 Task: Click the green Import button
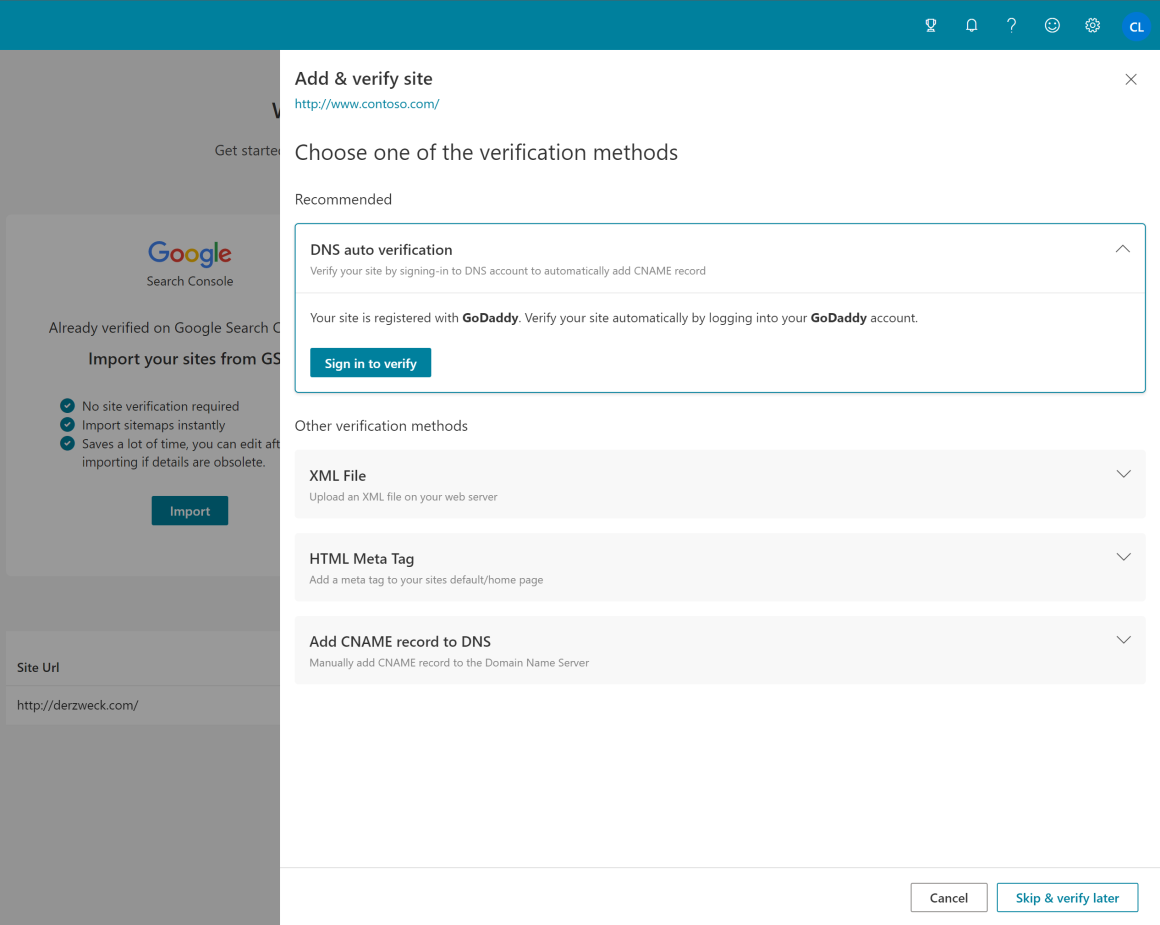point(189,510)
